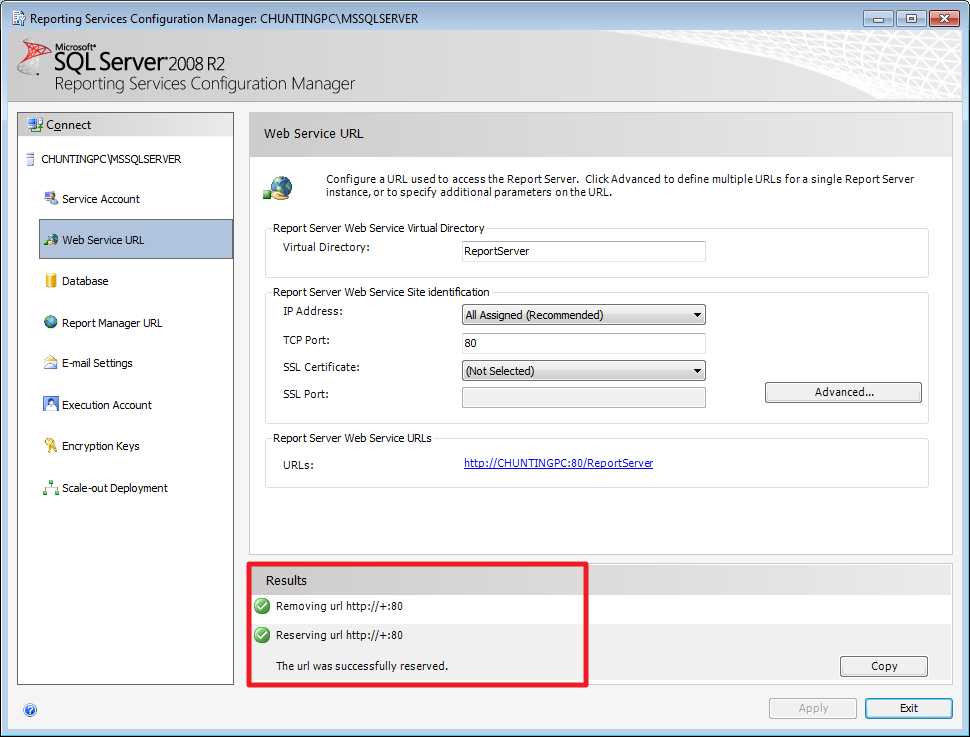This screenshot has height=737, width=970.
Task: Click the 'TCP Port:' label
Action: point(306,340)
